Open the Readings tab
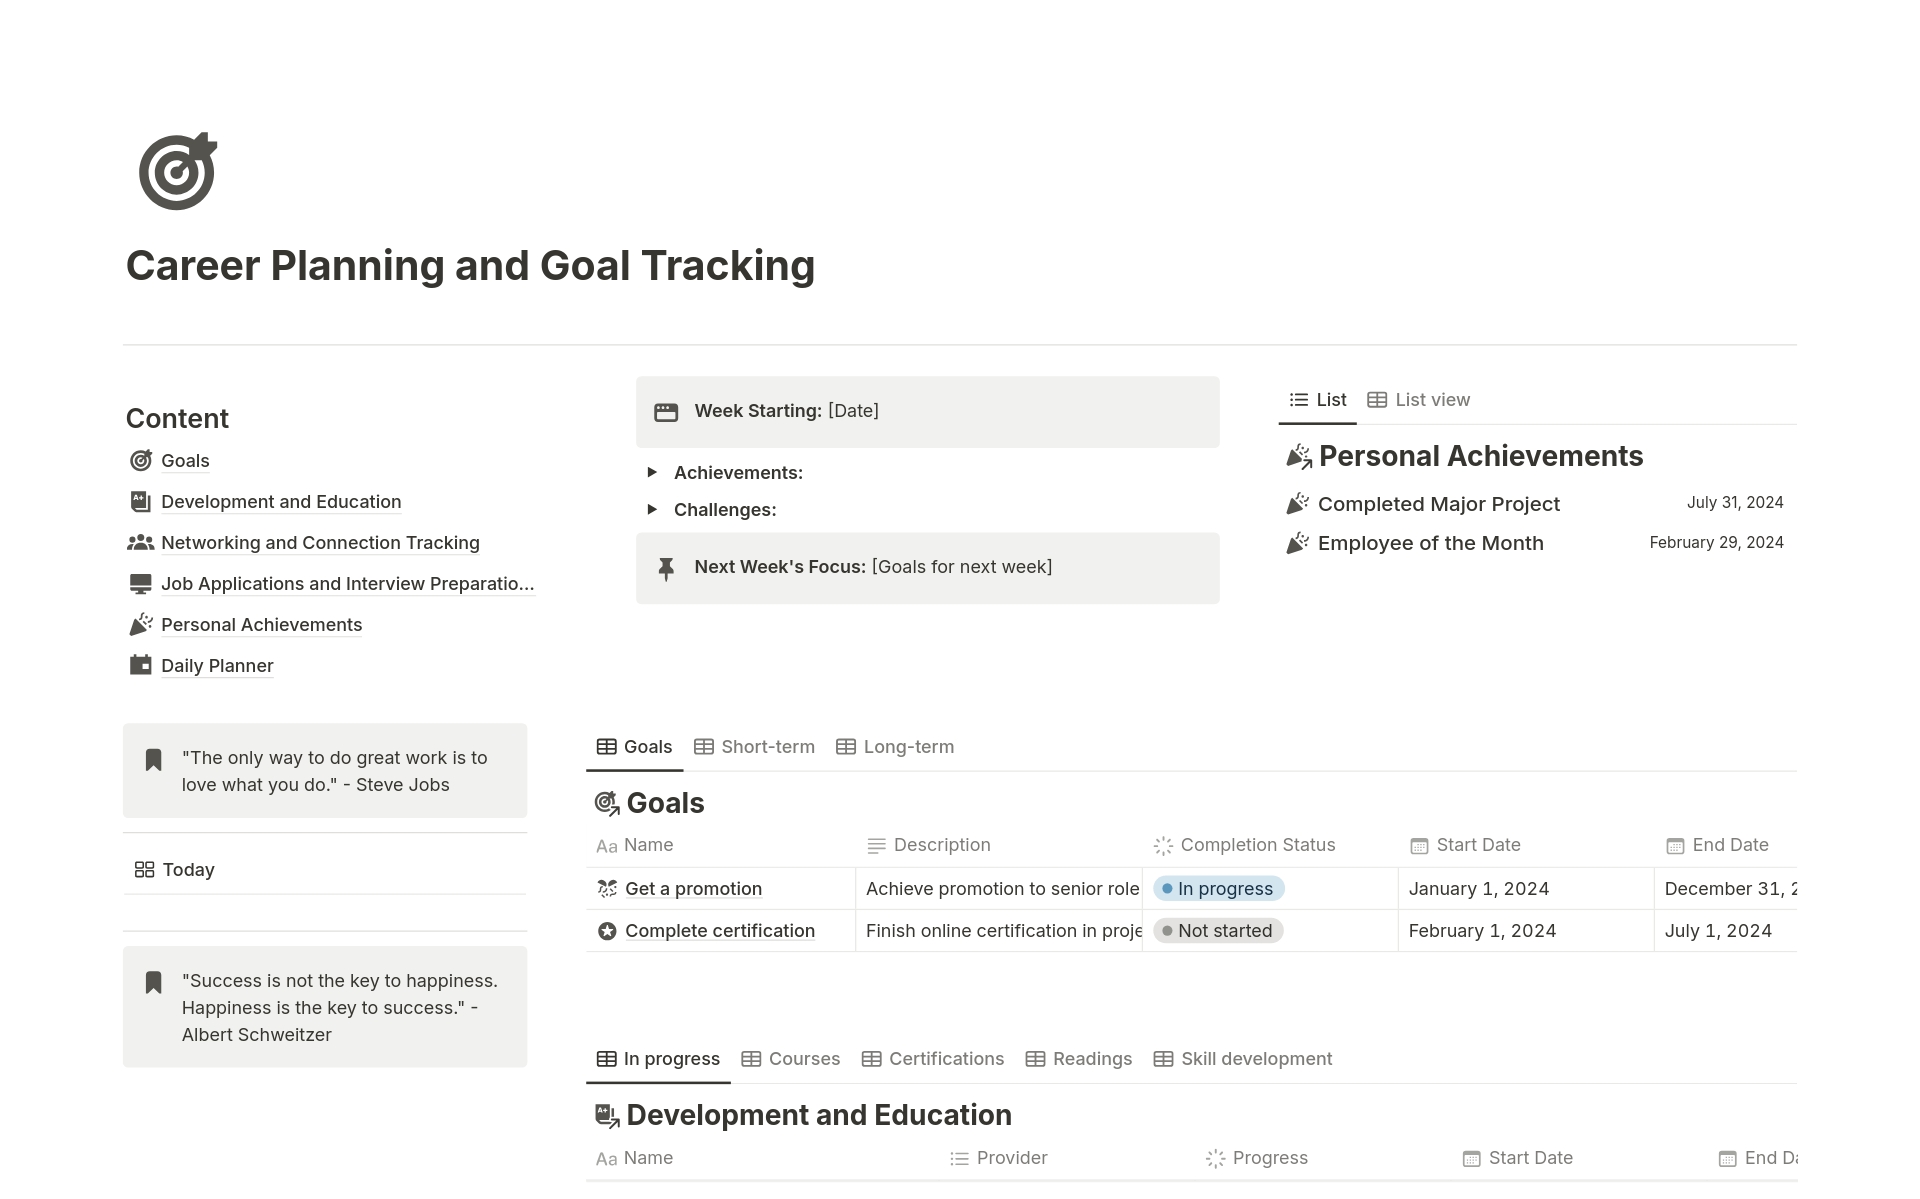This screenshot has width=1920, height=1199. point(1078,1059)
